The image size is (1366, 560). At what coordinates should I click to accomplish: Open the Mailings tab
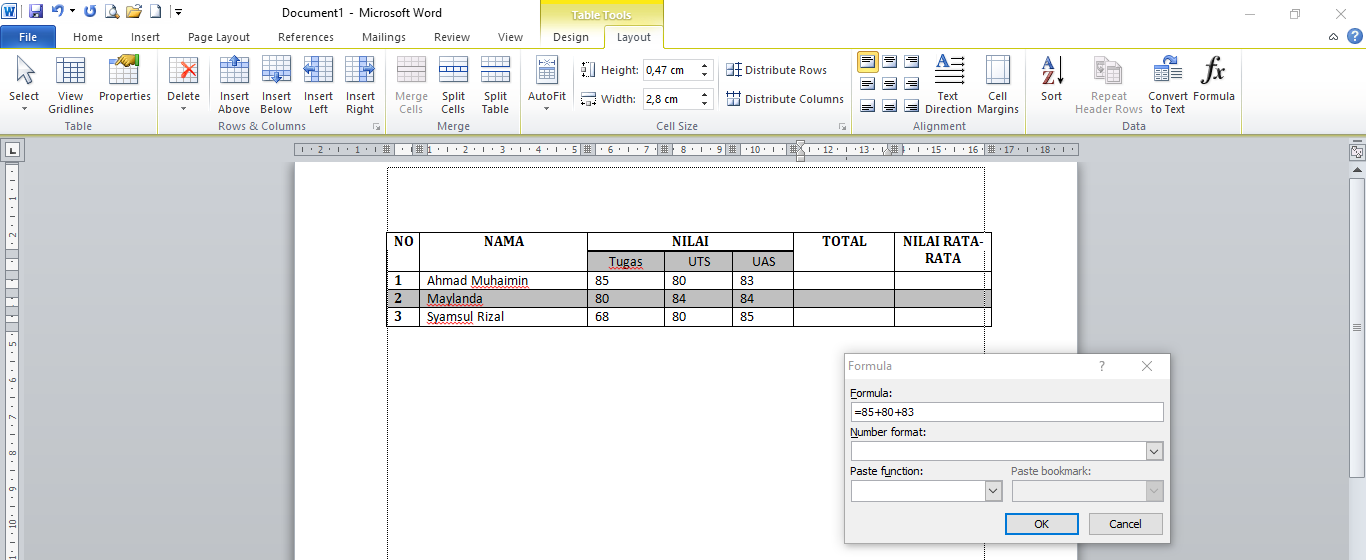pos(384,37)
